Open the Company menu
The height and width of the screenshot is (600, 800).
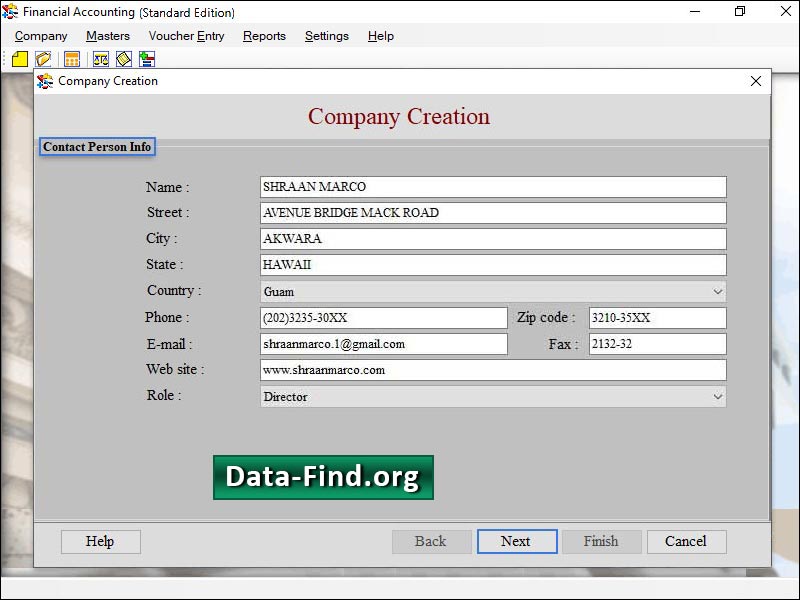click(40, 36)
